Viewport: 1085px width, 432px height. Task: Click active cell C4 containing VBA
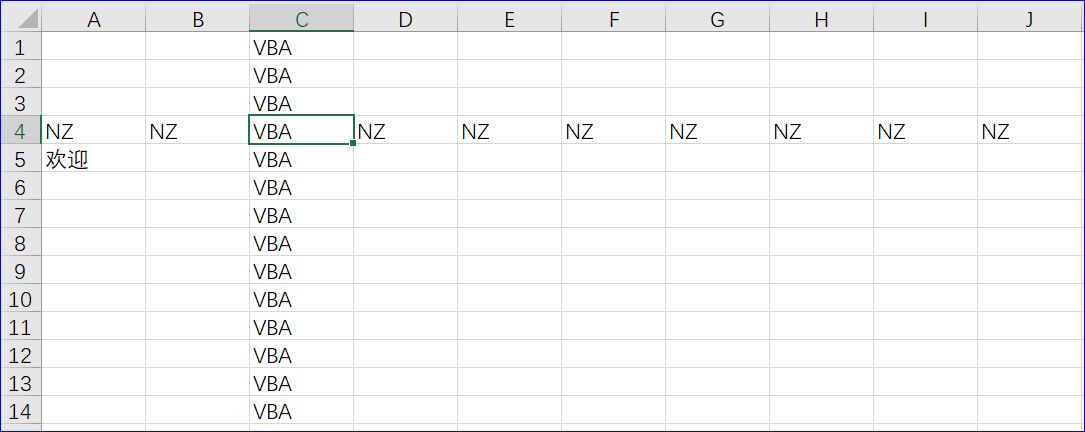click(302, 130)
